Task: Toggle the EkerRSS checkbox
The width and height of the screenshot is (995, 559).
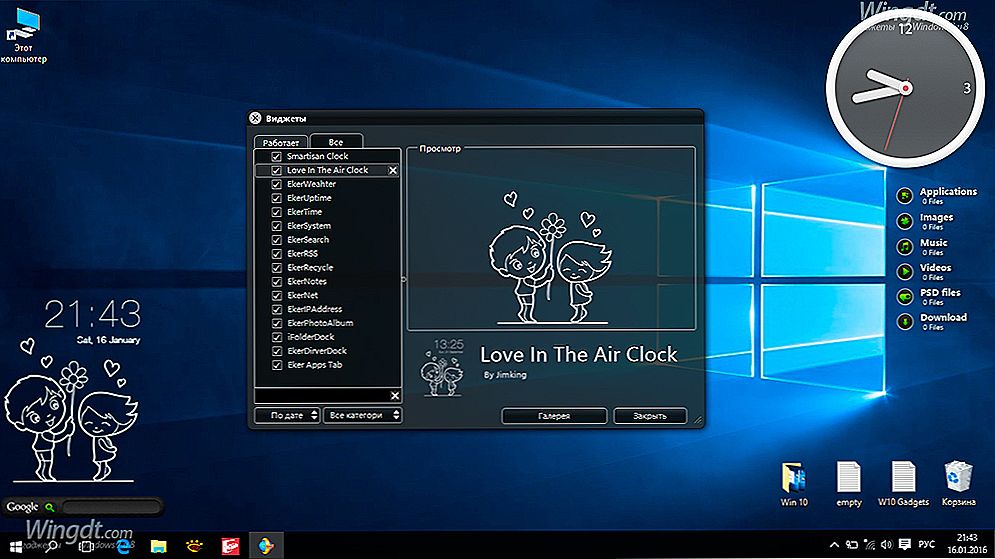Action: 277,254
